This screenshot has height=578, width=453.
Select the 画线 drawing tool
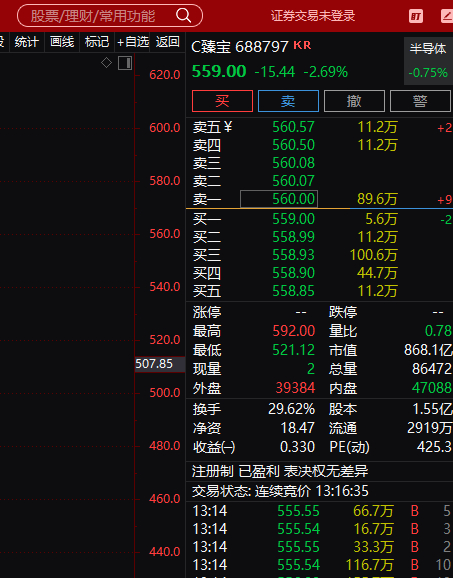tap(62, 42)
